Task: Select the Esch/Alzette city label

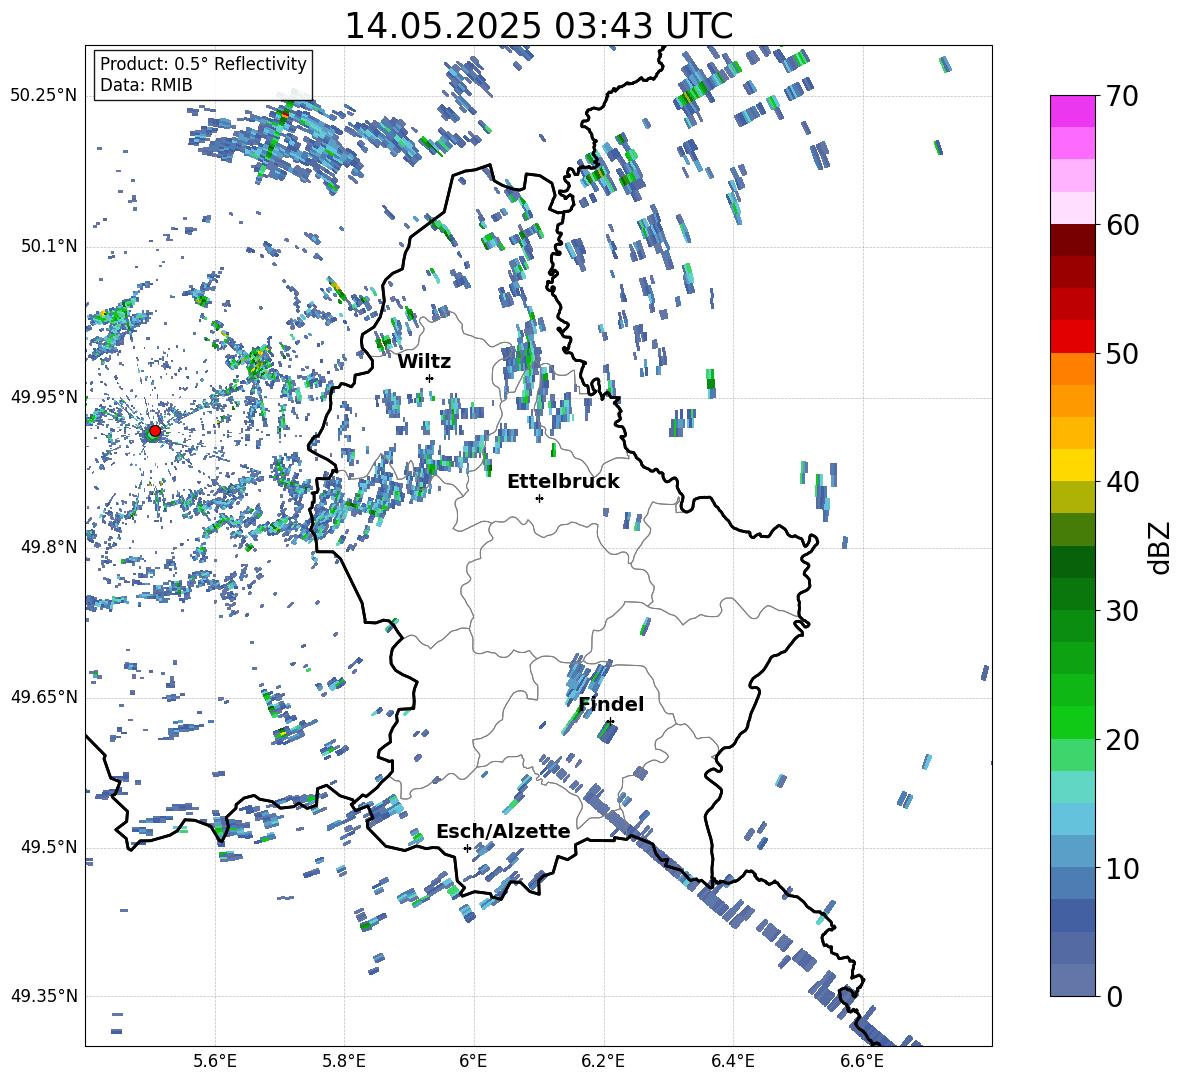Action: (x=503, y=831)
